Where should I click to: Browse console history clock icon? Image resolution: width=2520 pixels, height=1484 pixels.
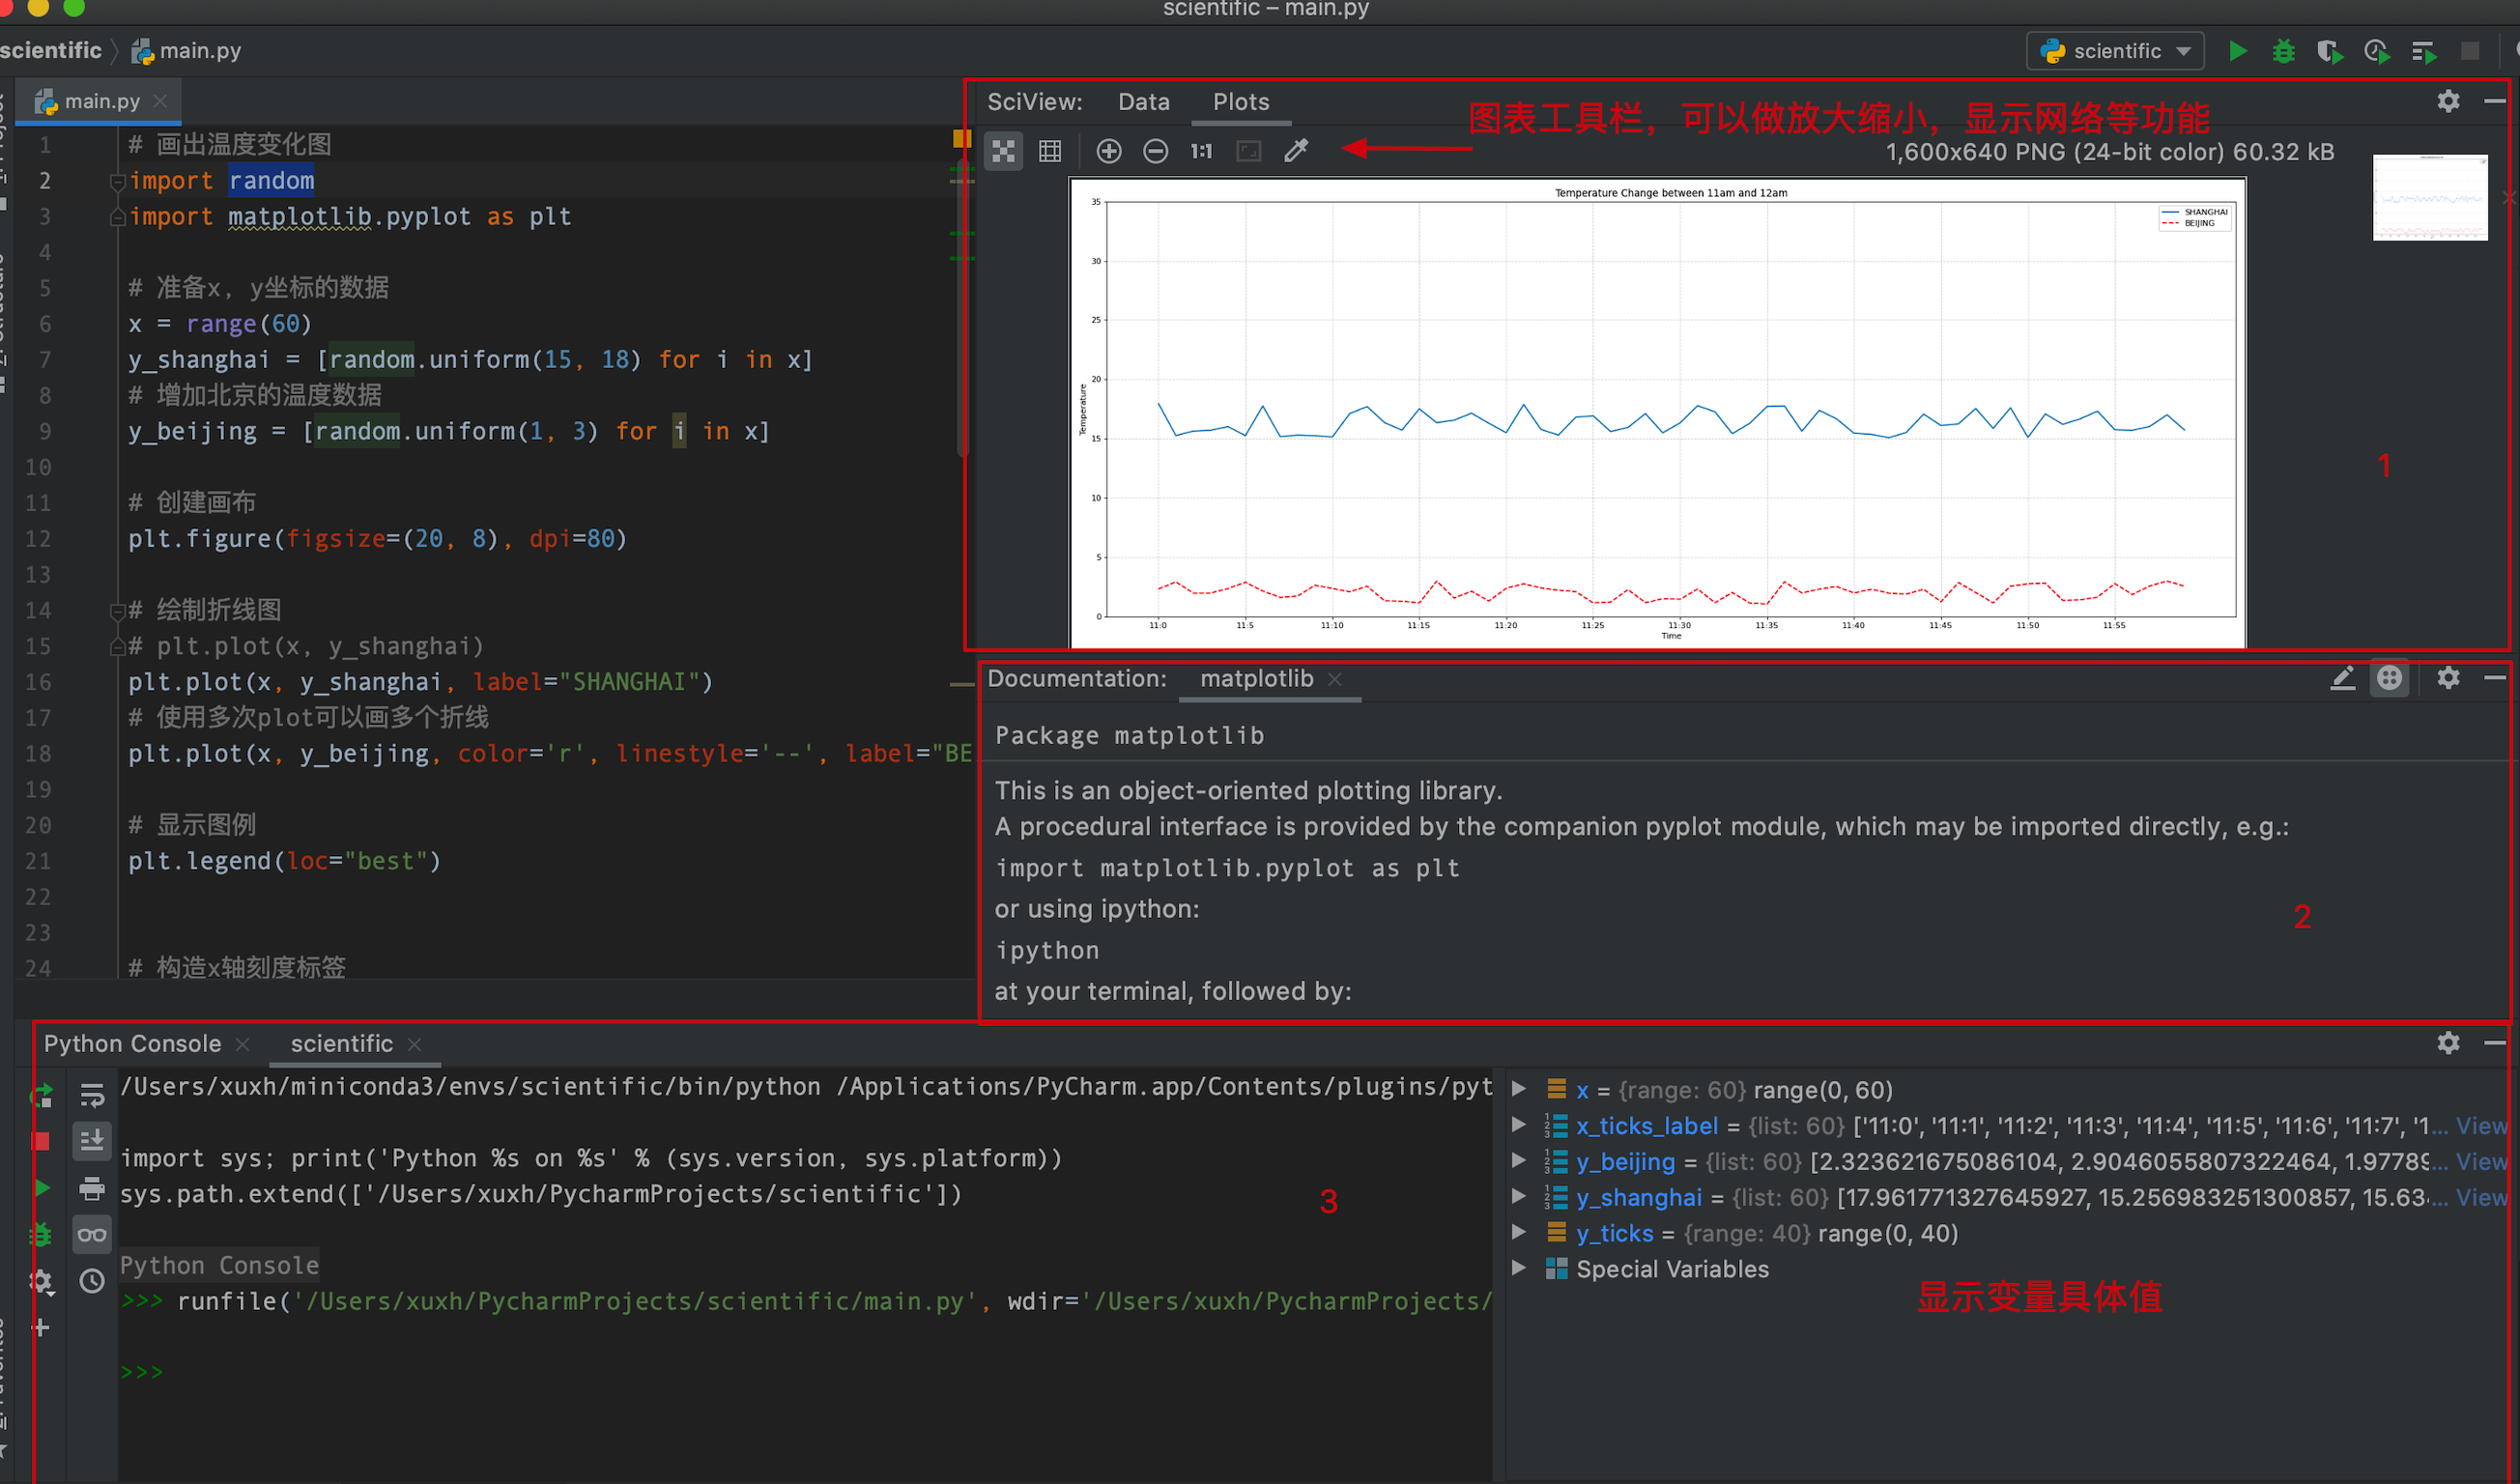click(92, 1282)
